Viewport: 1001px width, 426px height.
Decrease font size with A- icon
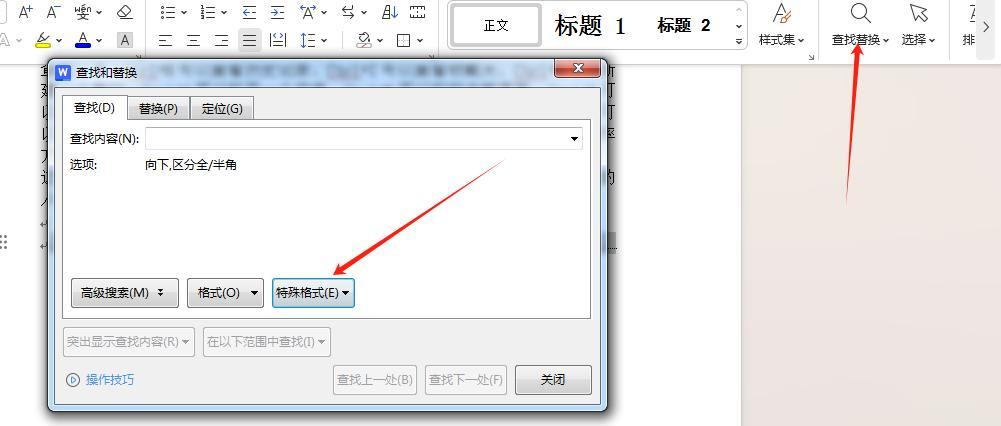pos(54,11)
